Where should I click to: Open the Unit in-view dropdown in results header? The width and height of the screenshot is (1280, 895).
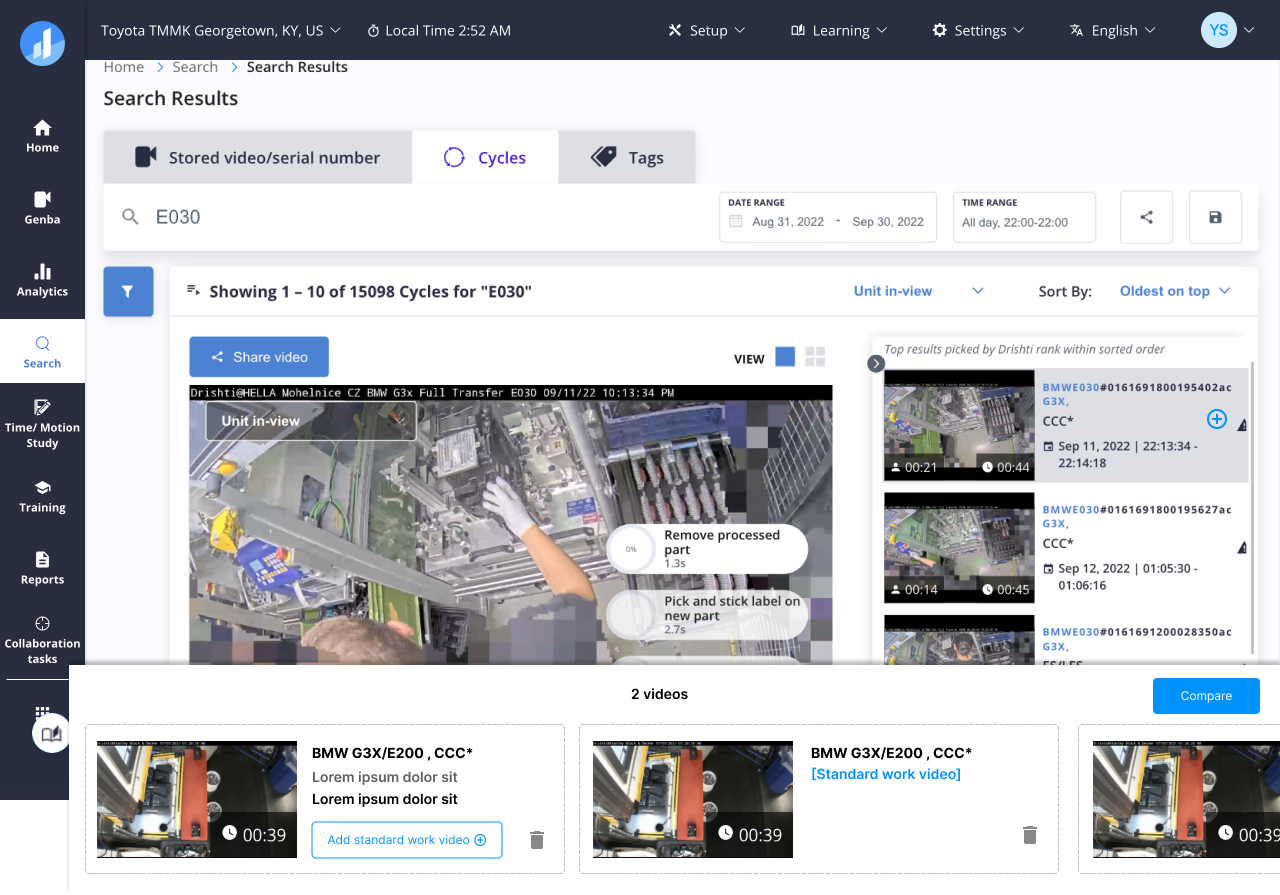pos(919,291)
